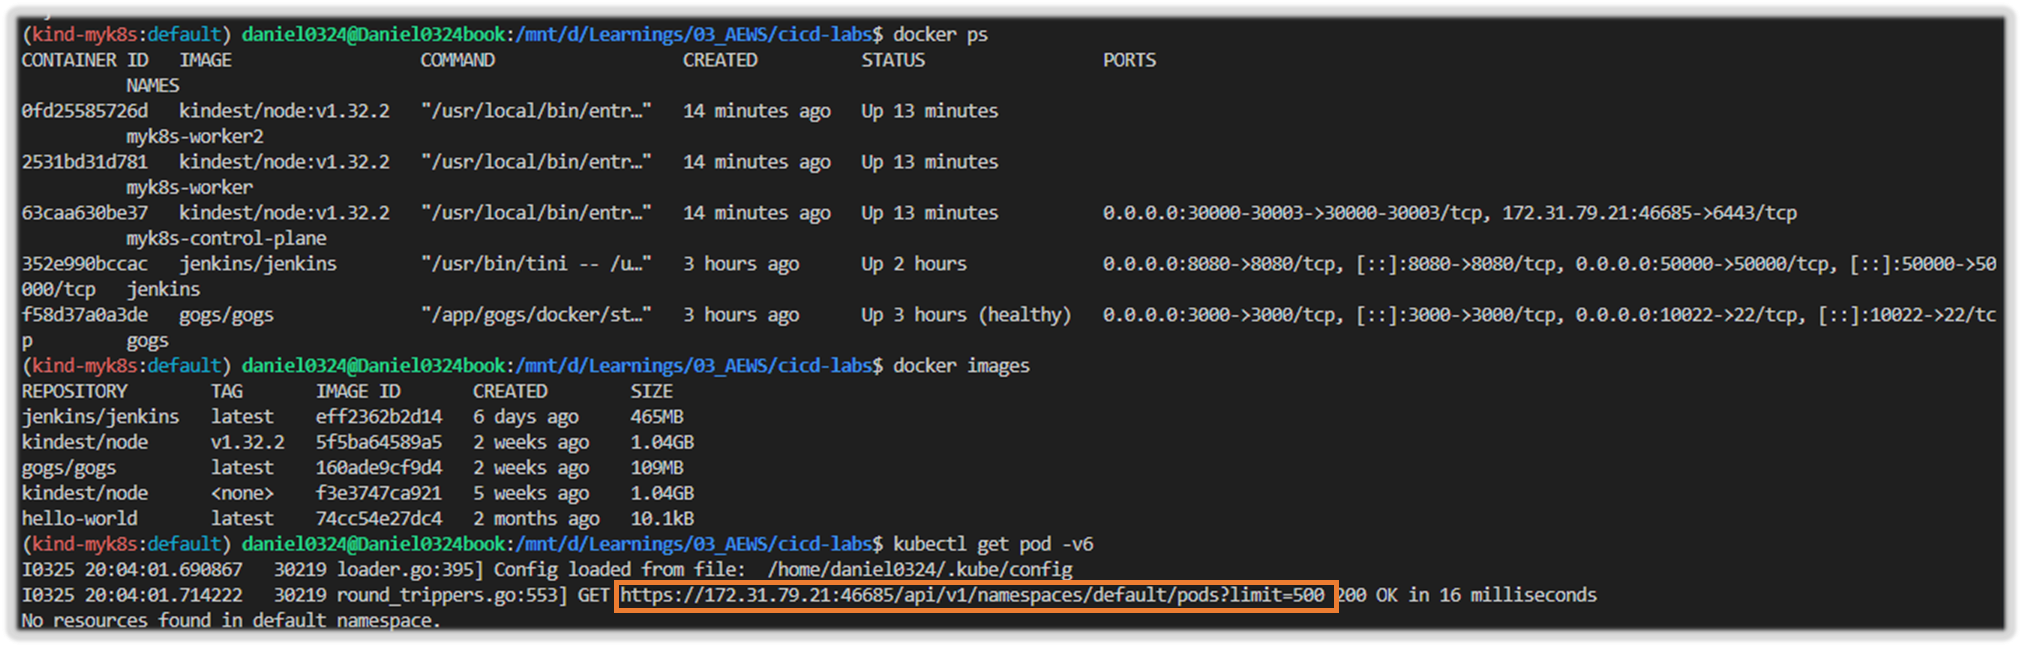Click the v1.32.2 tag in docker images
2022x647 pixels.
click(x=247, y=443)
